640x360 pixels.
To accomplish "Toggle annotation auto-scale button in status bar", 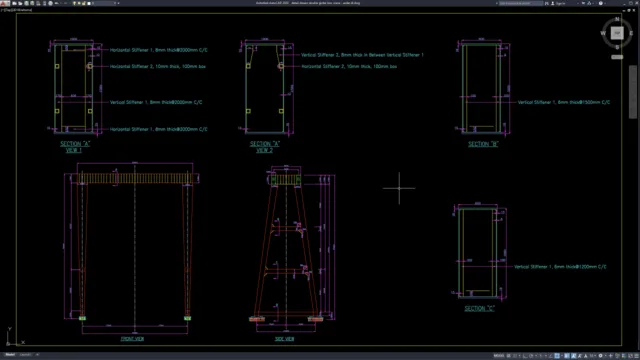I will [x=579, y=356].
